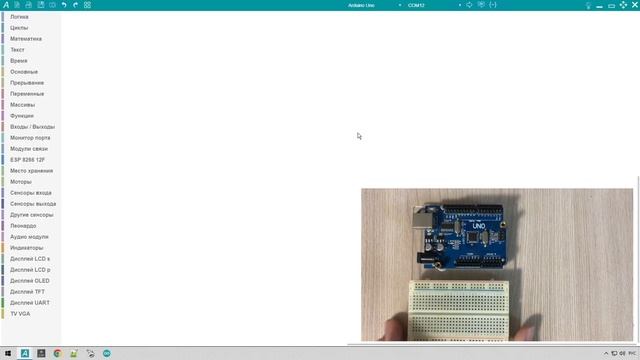Open the Время category
Image resolution: width=640 pixels, height=360 pixels.
[x=18, y=61]
